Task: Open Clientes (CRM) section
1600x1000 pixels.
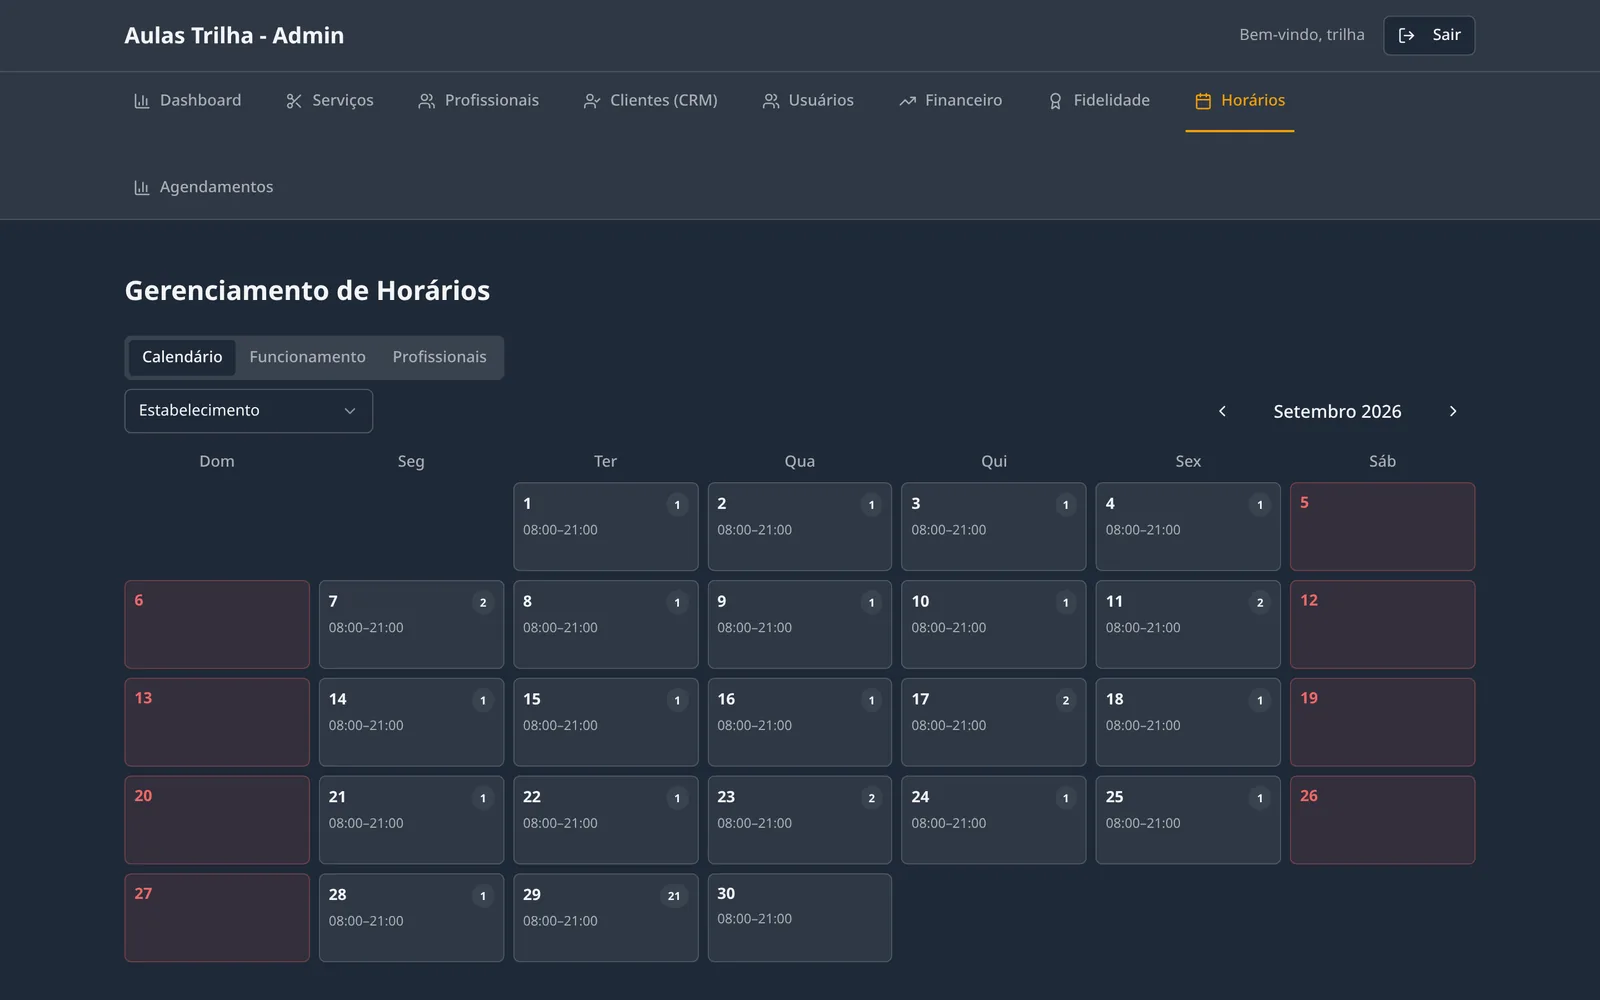Action: click(x=650, y=100)
